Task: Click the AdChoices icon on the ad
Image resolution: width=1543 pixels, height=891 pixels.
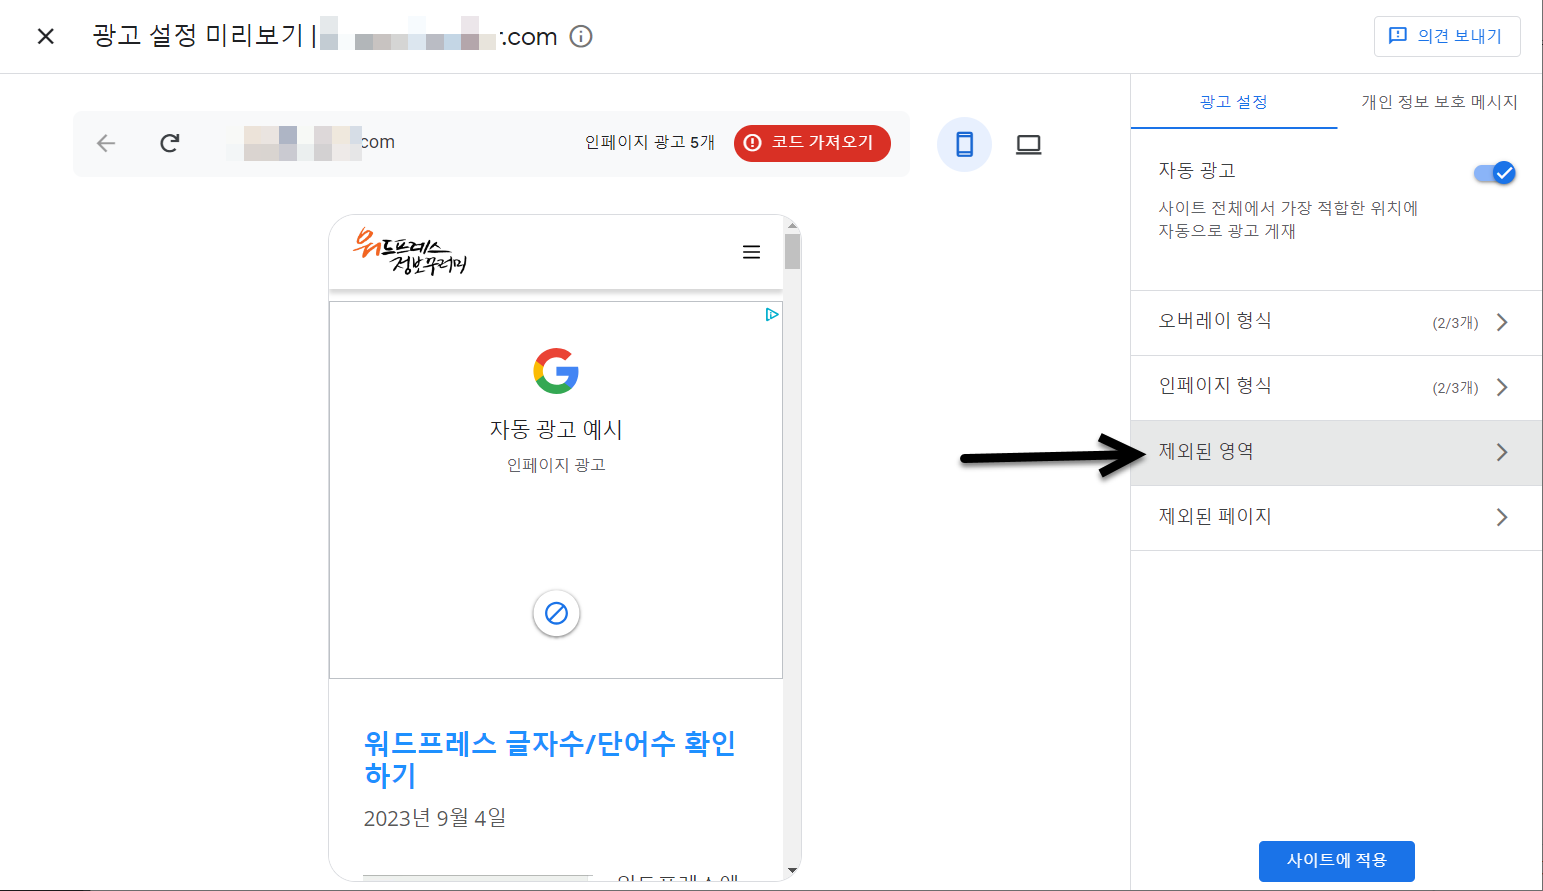Action: (x=772, y=314)
